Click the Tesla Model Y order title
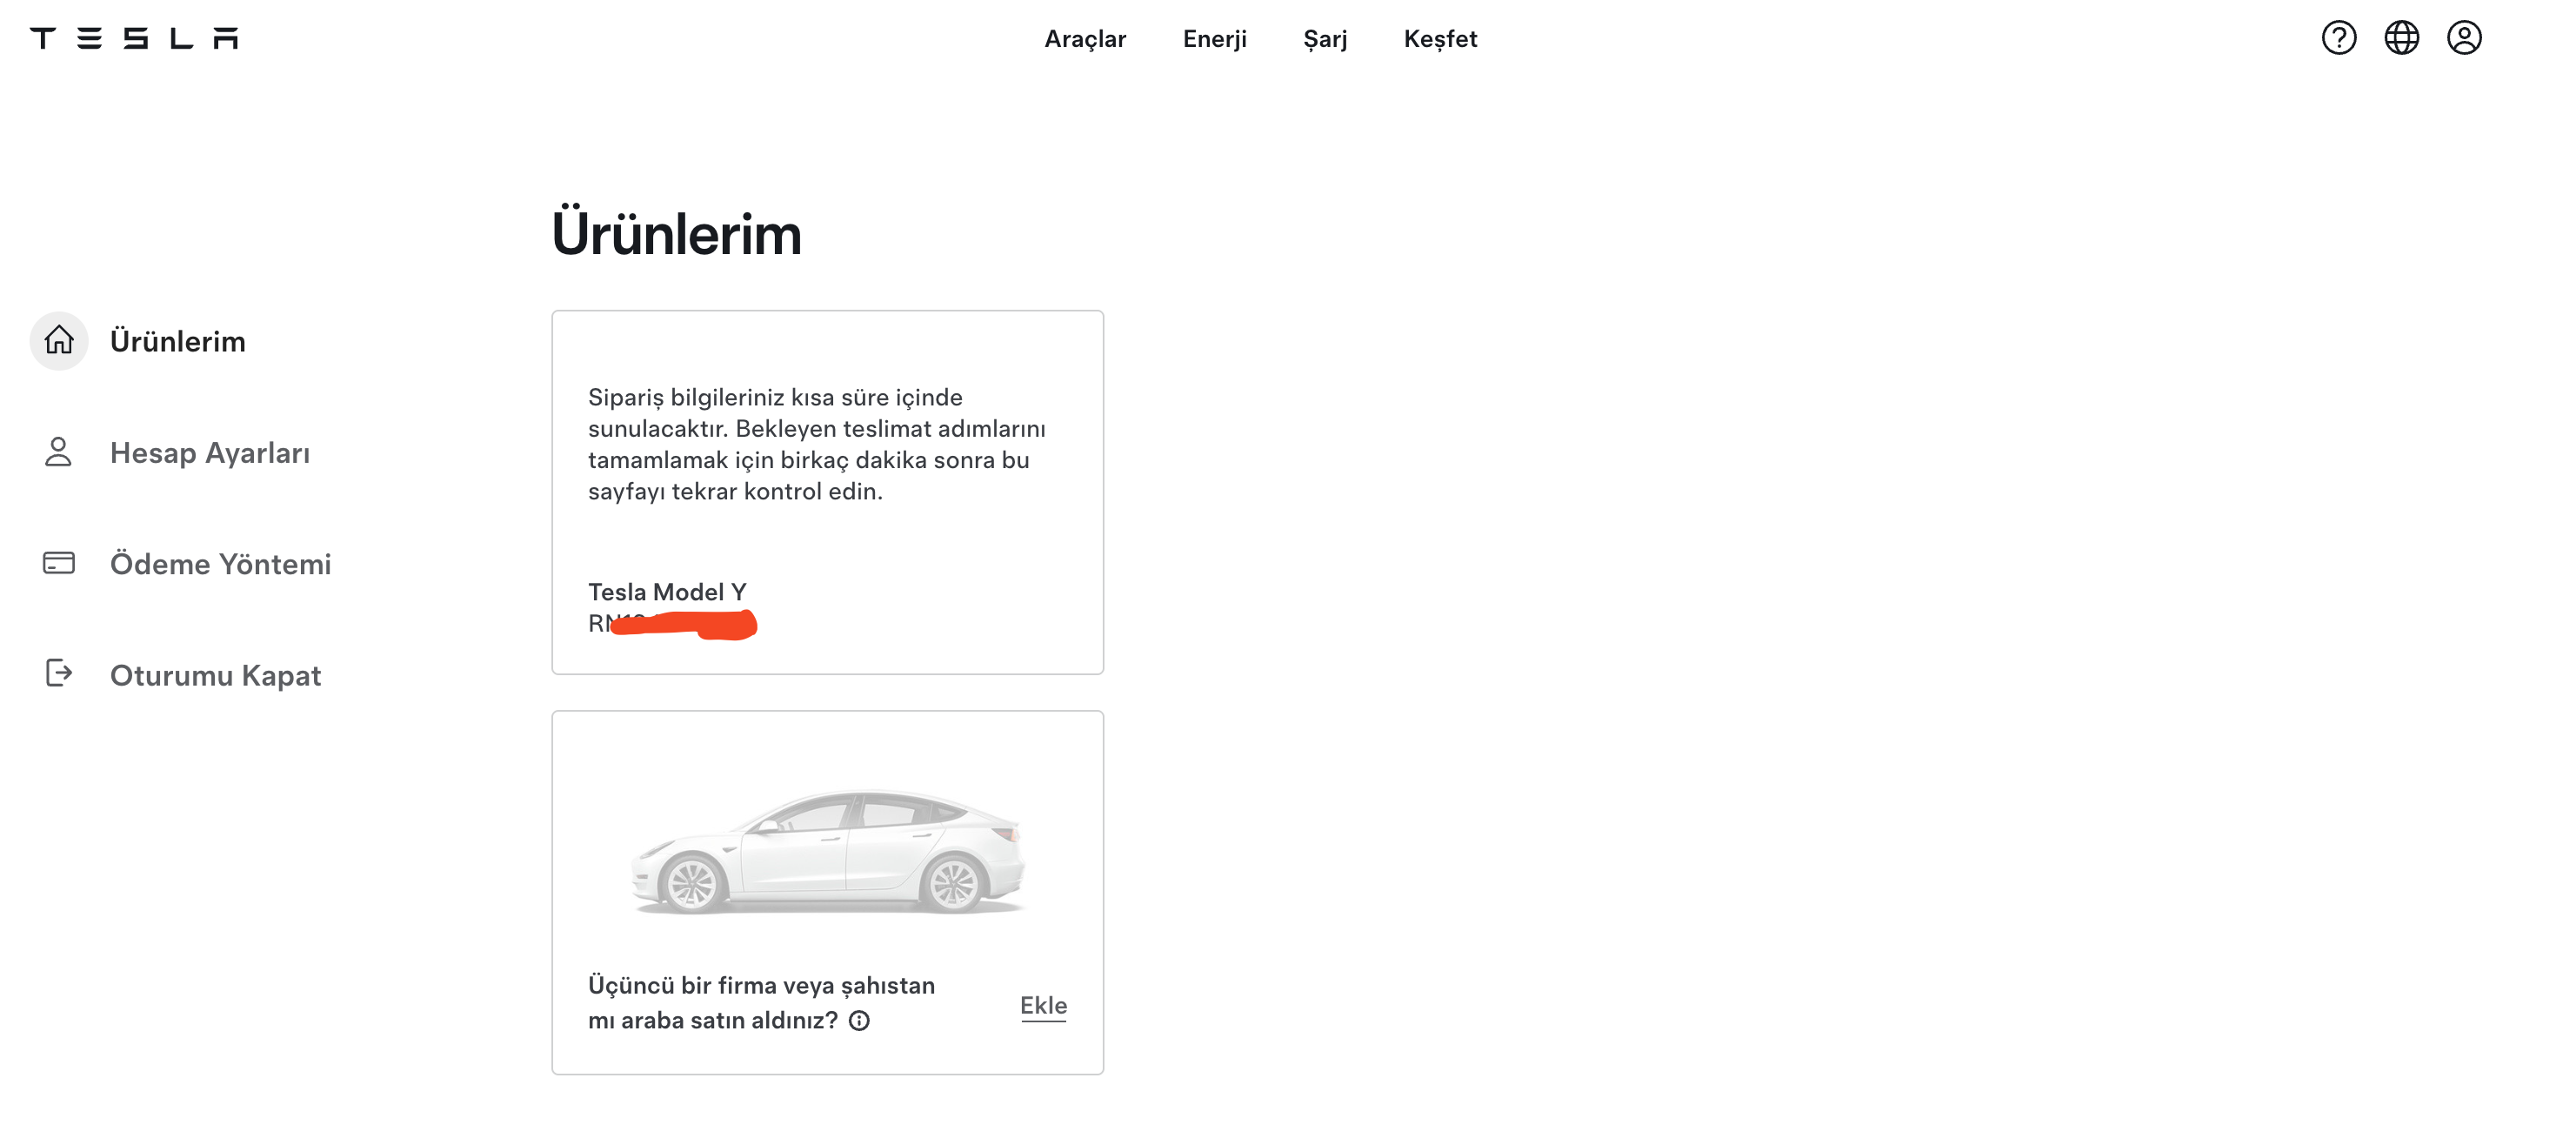Viewport: 2576px width, 1145px height. (667, 592)
